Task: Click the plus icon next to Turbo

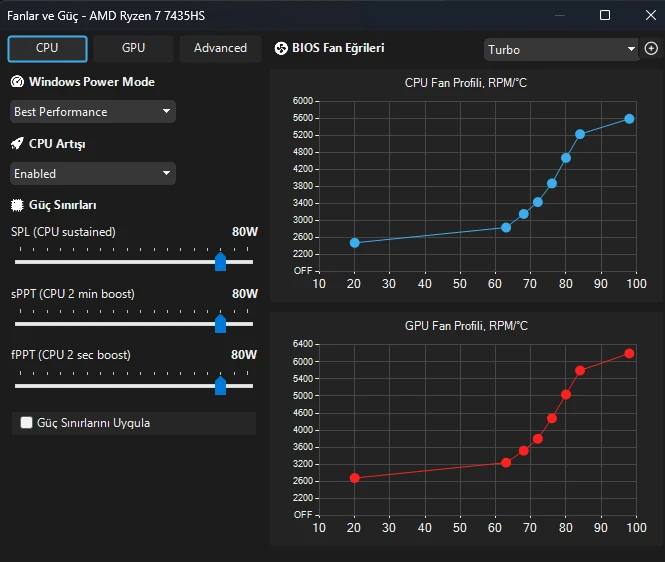Action: pyautogui.click(x=651, y=48)
